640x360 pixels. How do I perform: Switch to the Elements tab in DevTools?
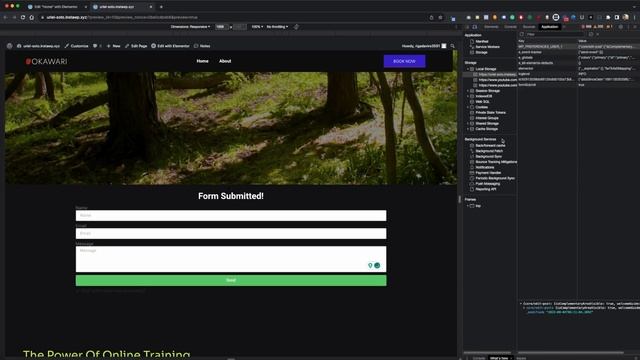click(491, 27)
